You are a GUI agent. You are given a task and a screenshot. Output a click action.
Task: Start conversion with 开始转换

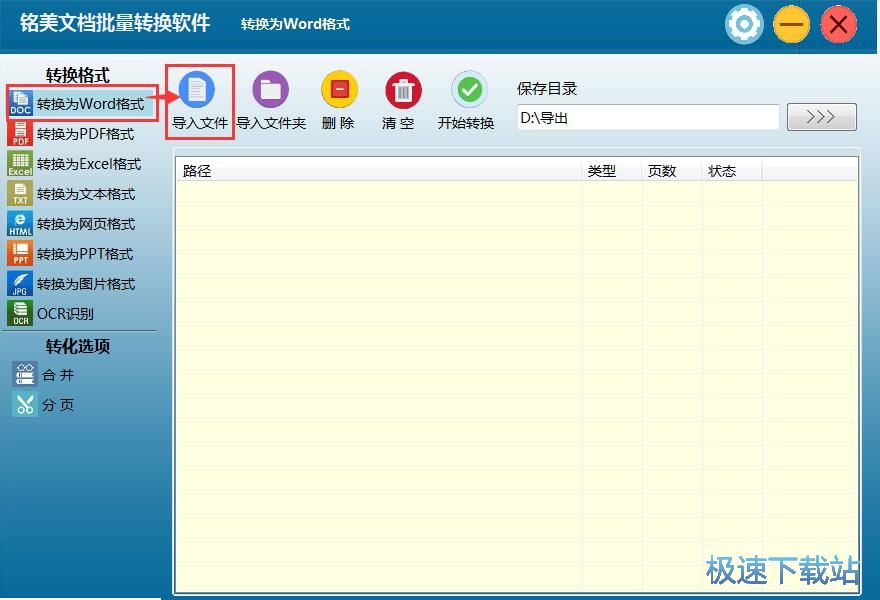tap(467, 102)
